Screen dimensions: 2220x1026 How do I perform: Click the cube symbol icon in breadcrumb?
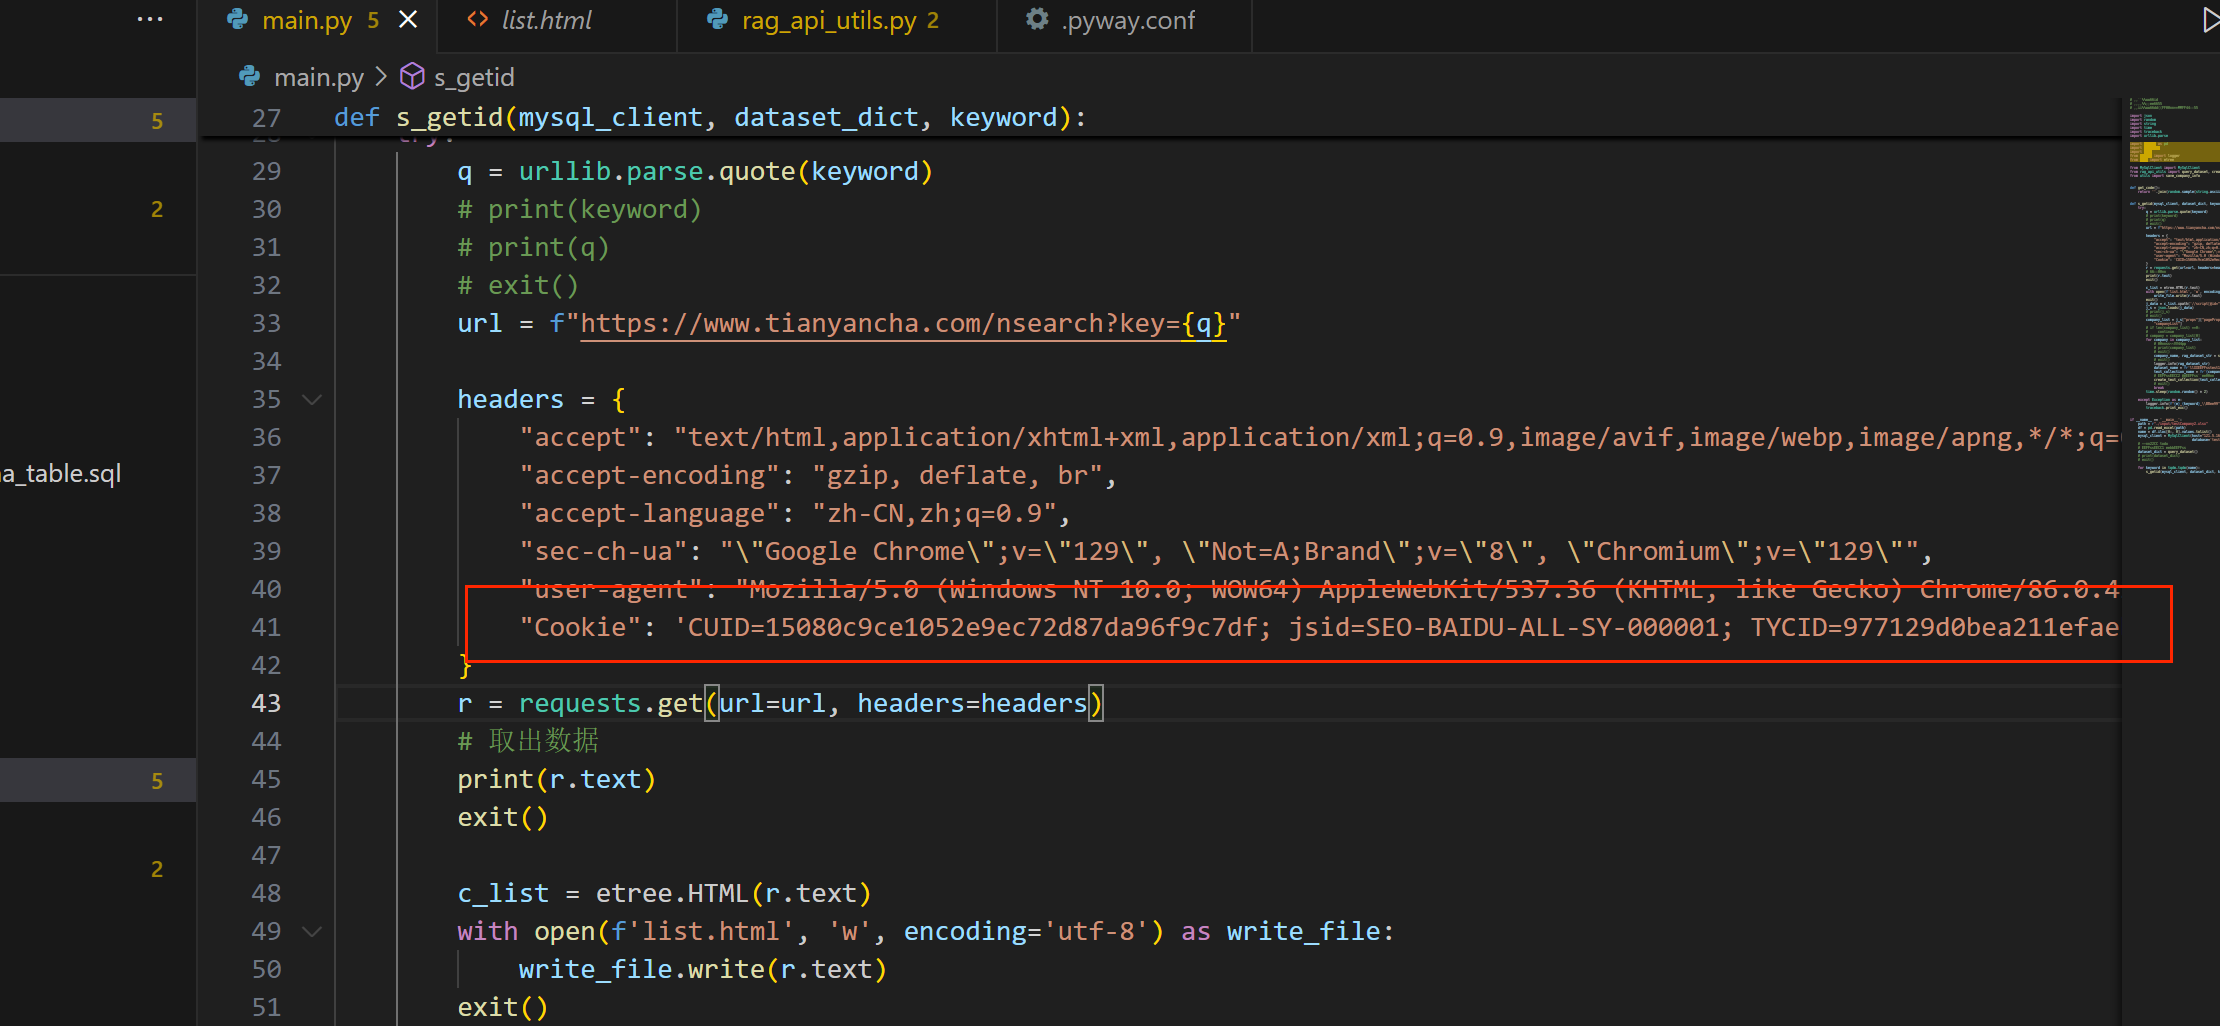pyautogui.click(x=412, y=77)
